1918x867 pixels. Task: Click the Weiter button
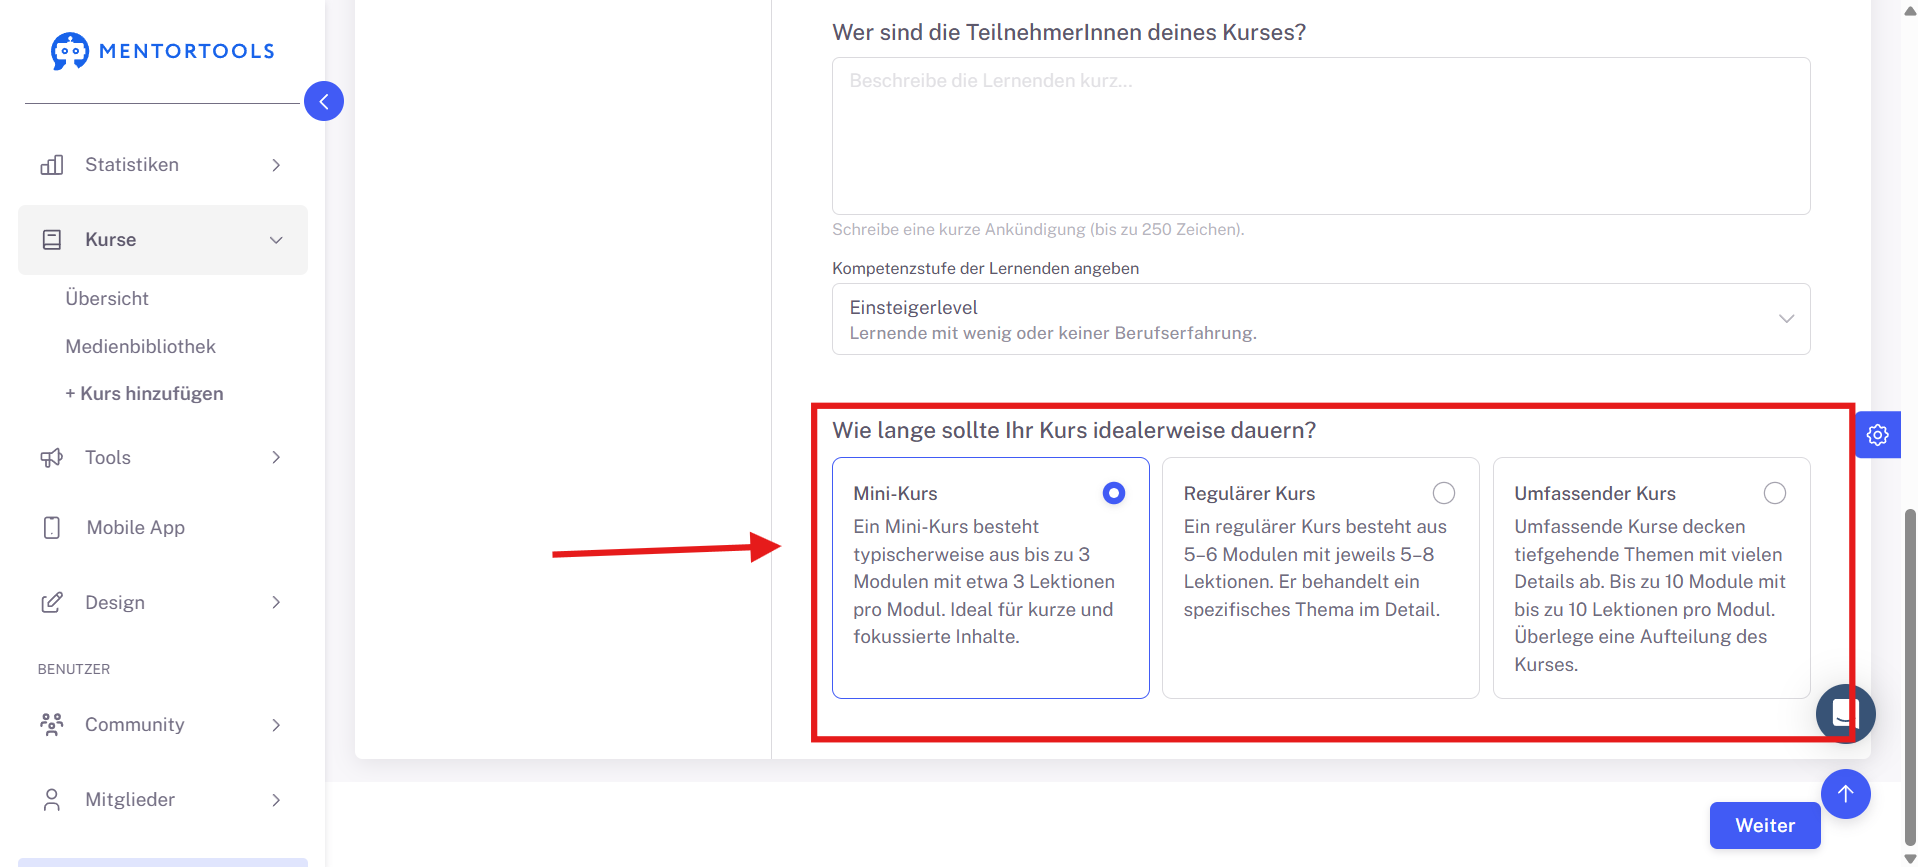pos(1765,826)
